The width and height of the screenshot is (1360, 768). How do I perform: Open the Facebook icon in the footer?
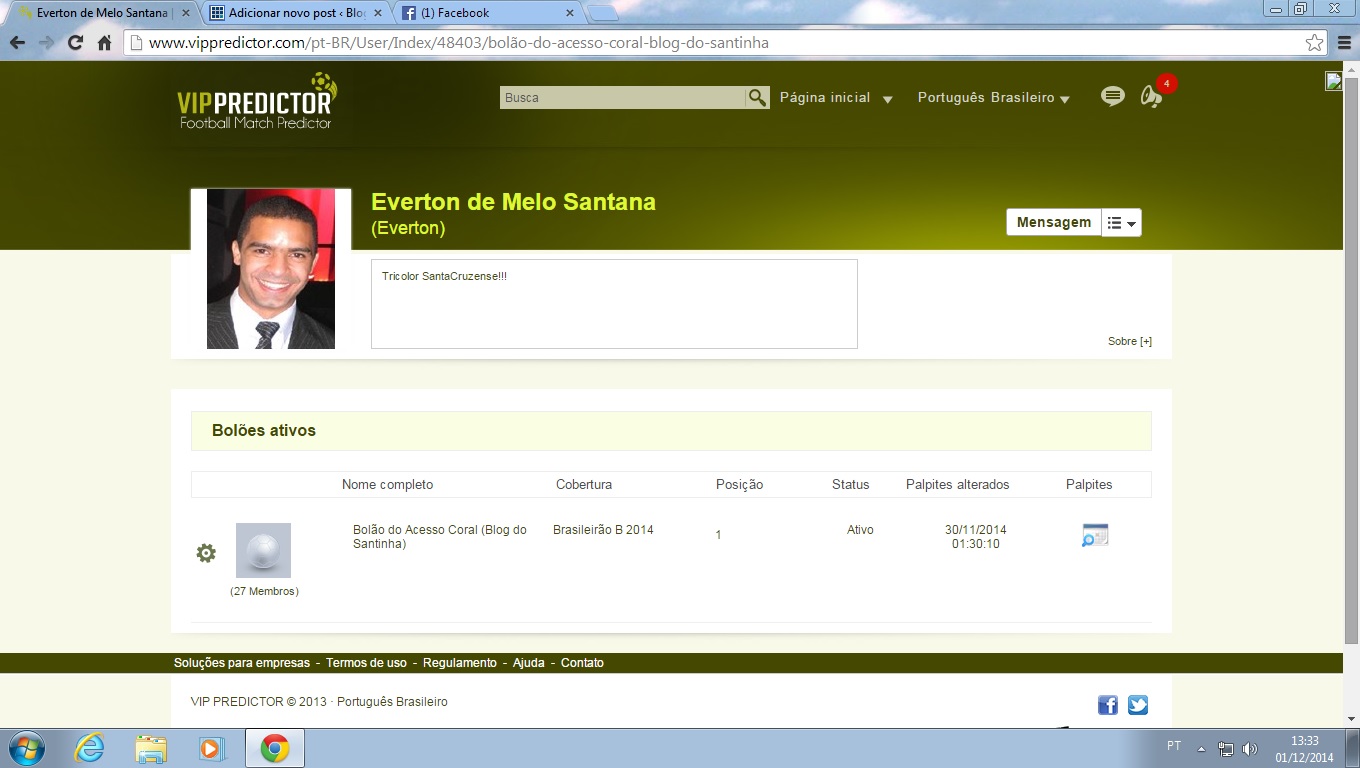tap(1108, 705)
